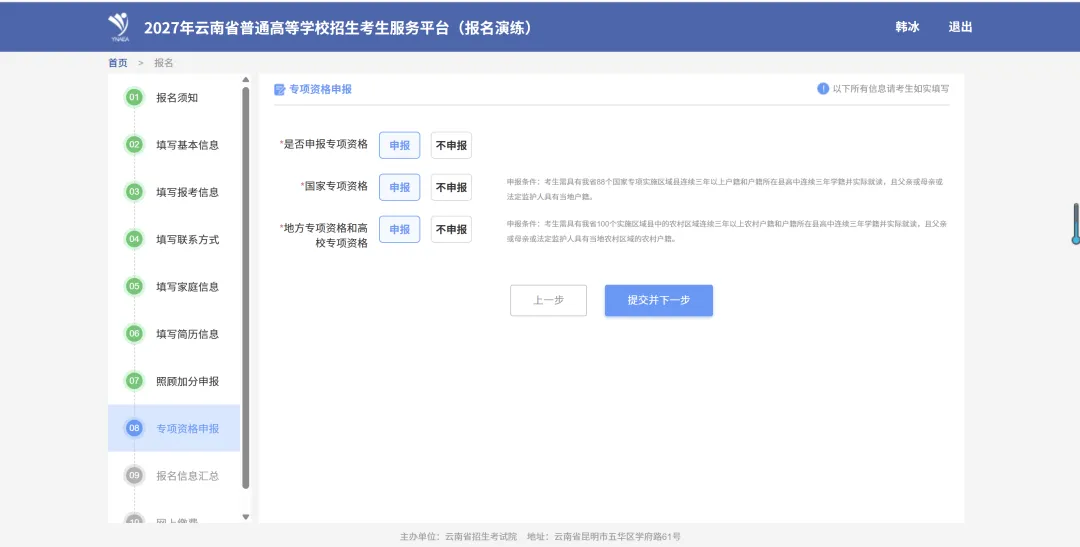The height and width of the screenshot is (547, 1080).
Task: Click the 专项资格申报 section heading
Action: 320,90
